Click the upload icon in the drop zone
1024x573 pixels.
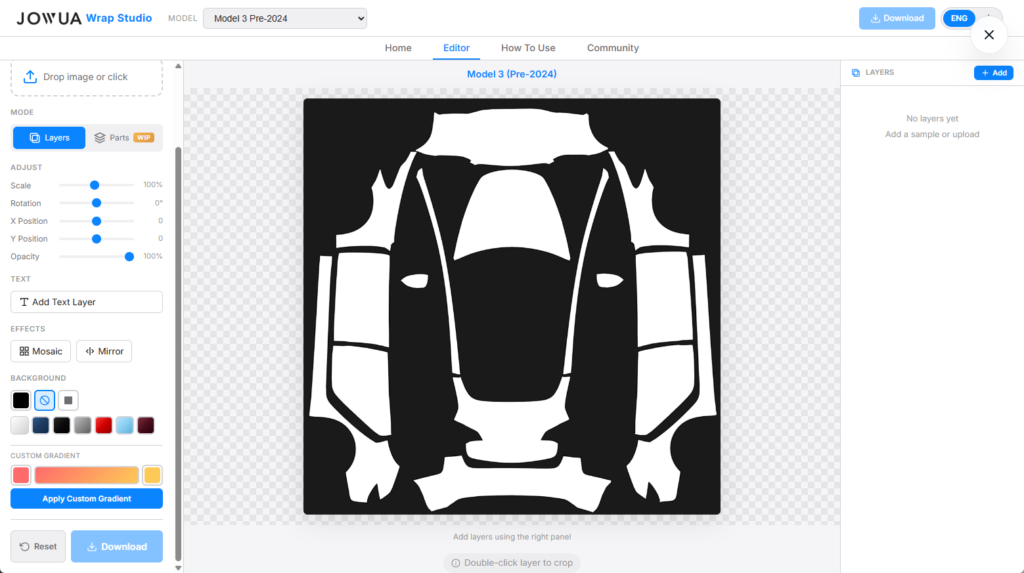(30, 77)
